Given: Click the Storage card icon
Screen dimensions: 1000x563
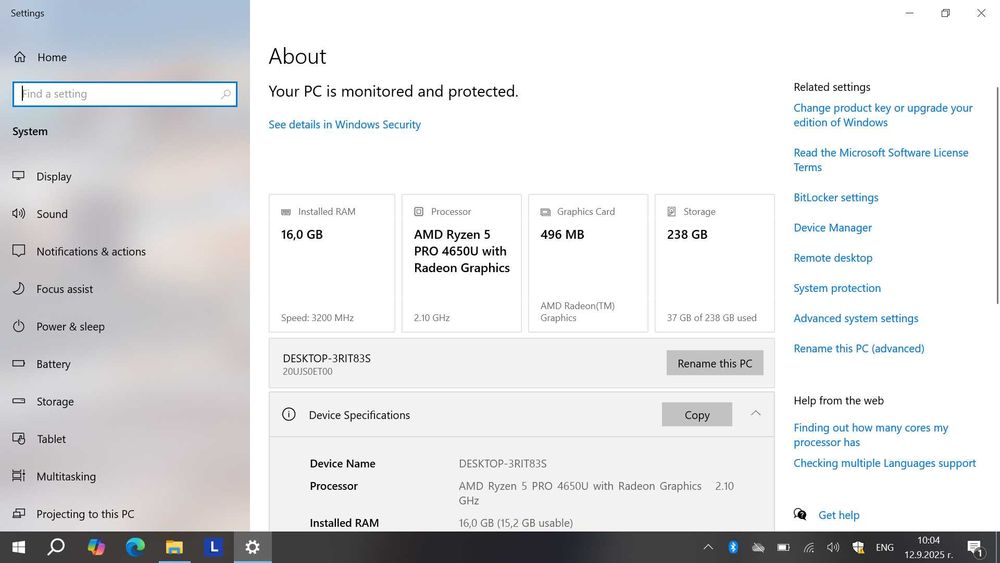Looking at the screenshot, I should 672,212.
